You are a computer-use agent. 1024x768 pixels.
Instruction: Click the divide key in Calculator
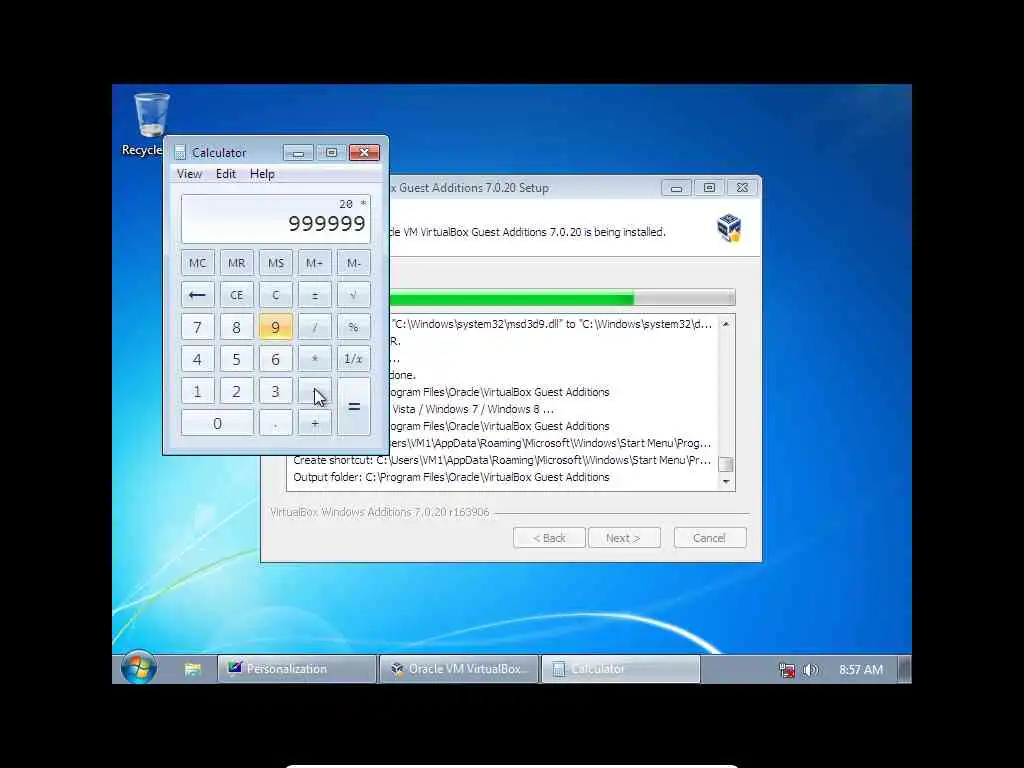[315, 327]
